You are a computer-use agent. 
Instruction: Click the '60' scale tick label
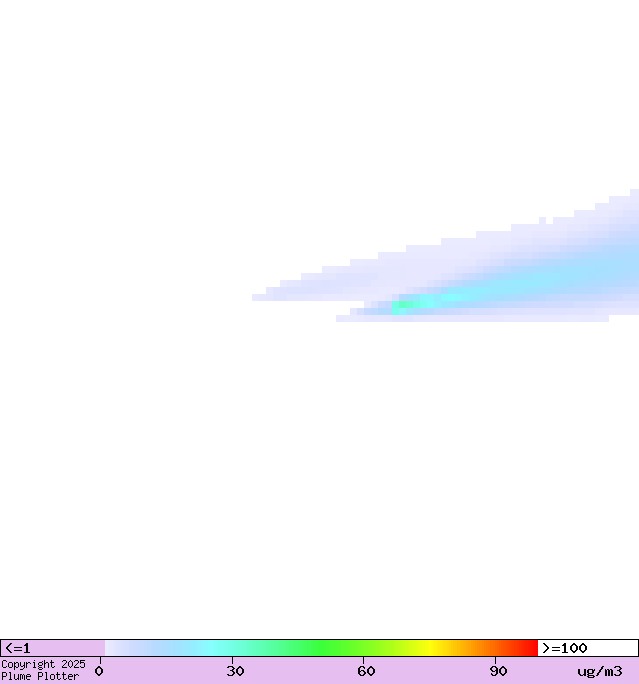366,671
